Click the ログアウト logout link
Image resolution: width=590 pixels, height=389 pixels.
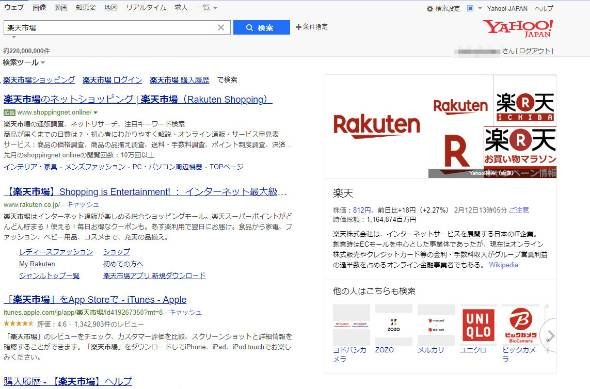(535, 51)
